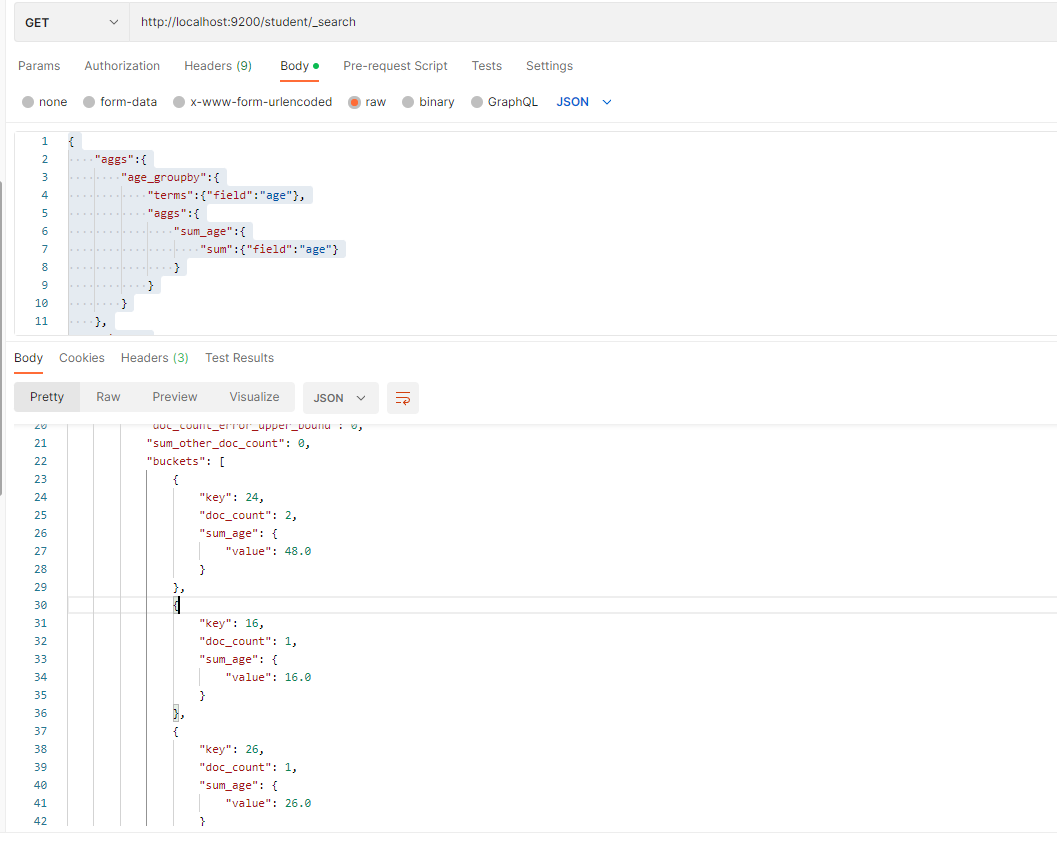Switch to the Tests tab
This screenshot has width=1057, height=851.
coord(487,66)
